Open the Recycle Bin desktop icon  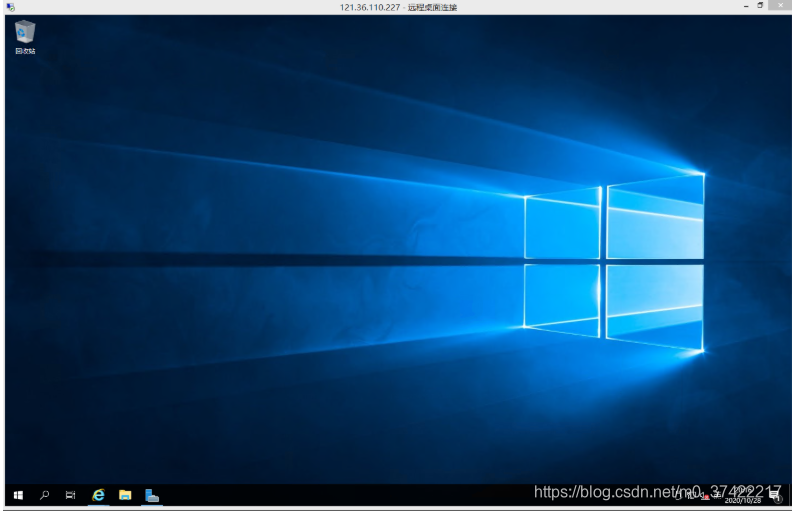pos(25,37)
